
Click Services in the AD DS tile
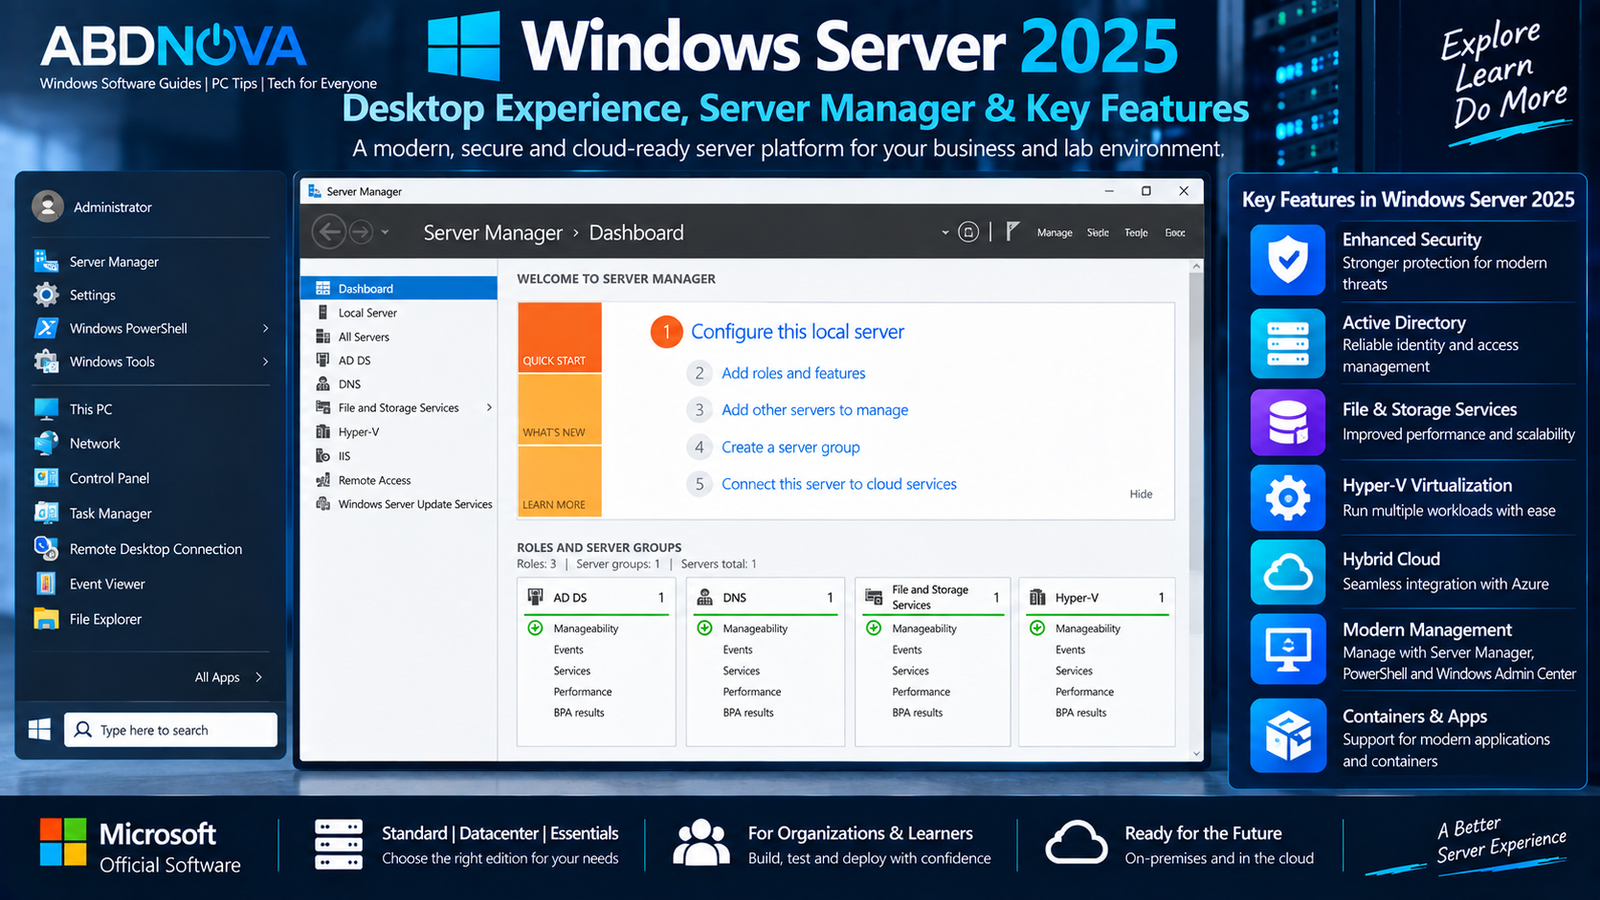(x=572, y=671)
